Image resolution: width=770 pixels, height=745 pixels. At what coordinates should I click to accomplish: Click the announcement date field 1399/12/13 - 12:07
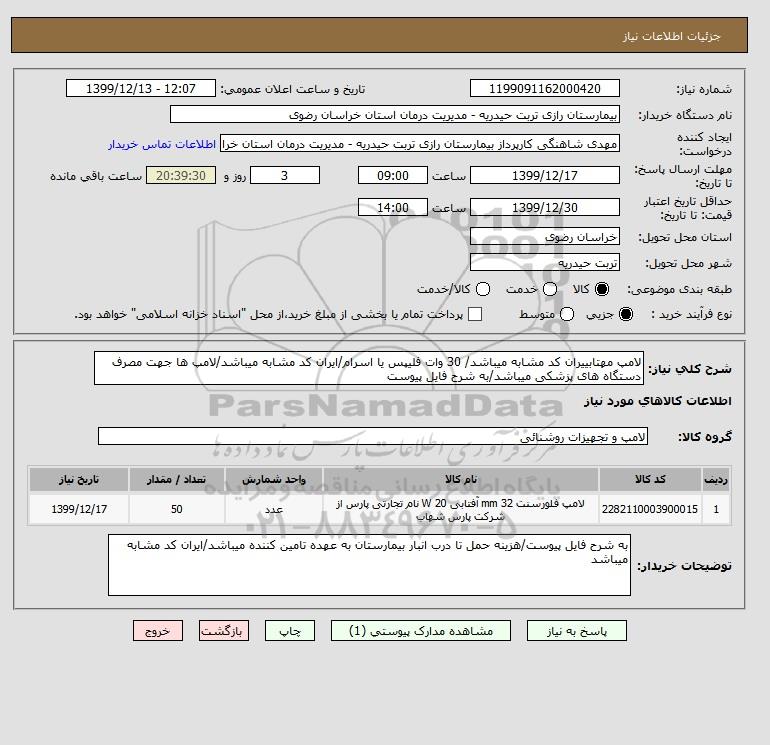140,88
